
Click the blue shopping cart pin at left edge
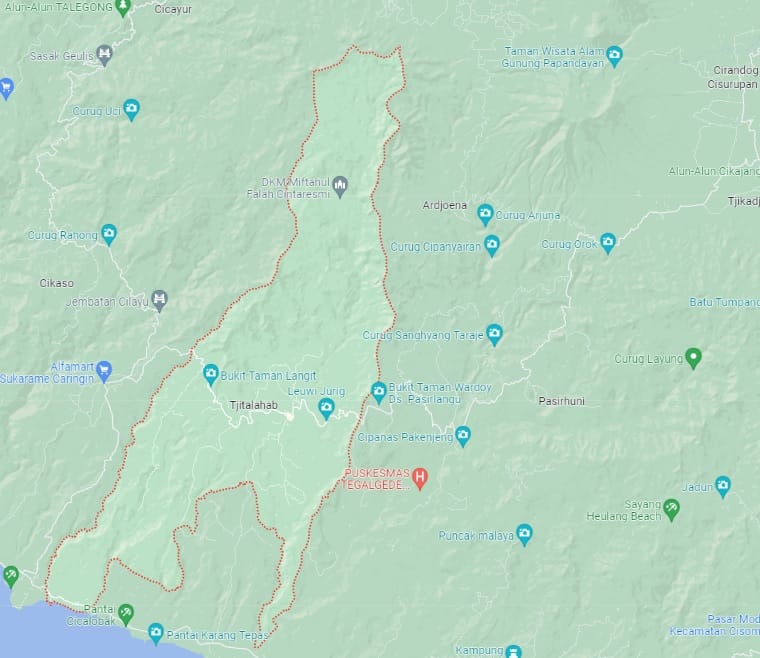(x=5, y=89)
